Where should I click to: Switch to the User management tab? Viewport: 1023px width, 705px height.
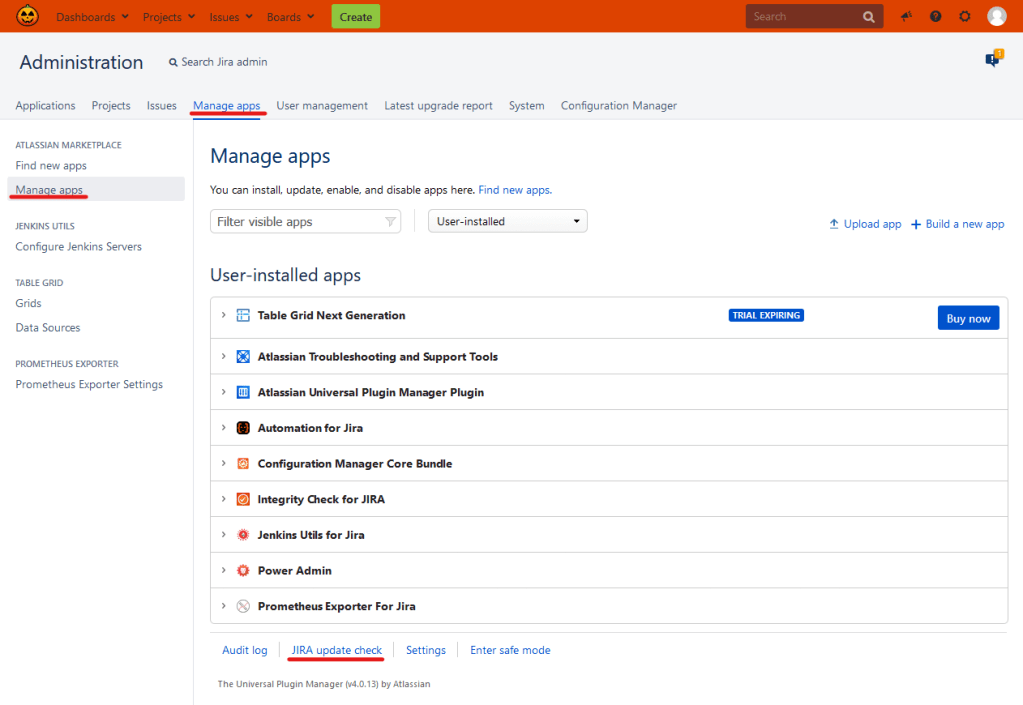(322, 106)
